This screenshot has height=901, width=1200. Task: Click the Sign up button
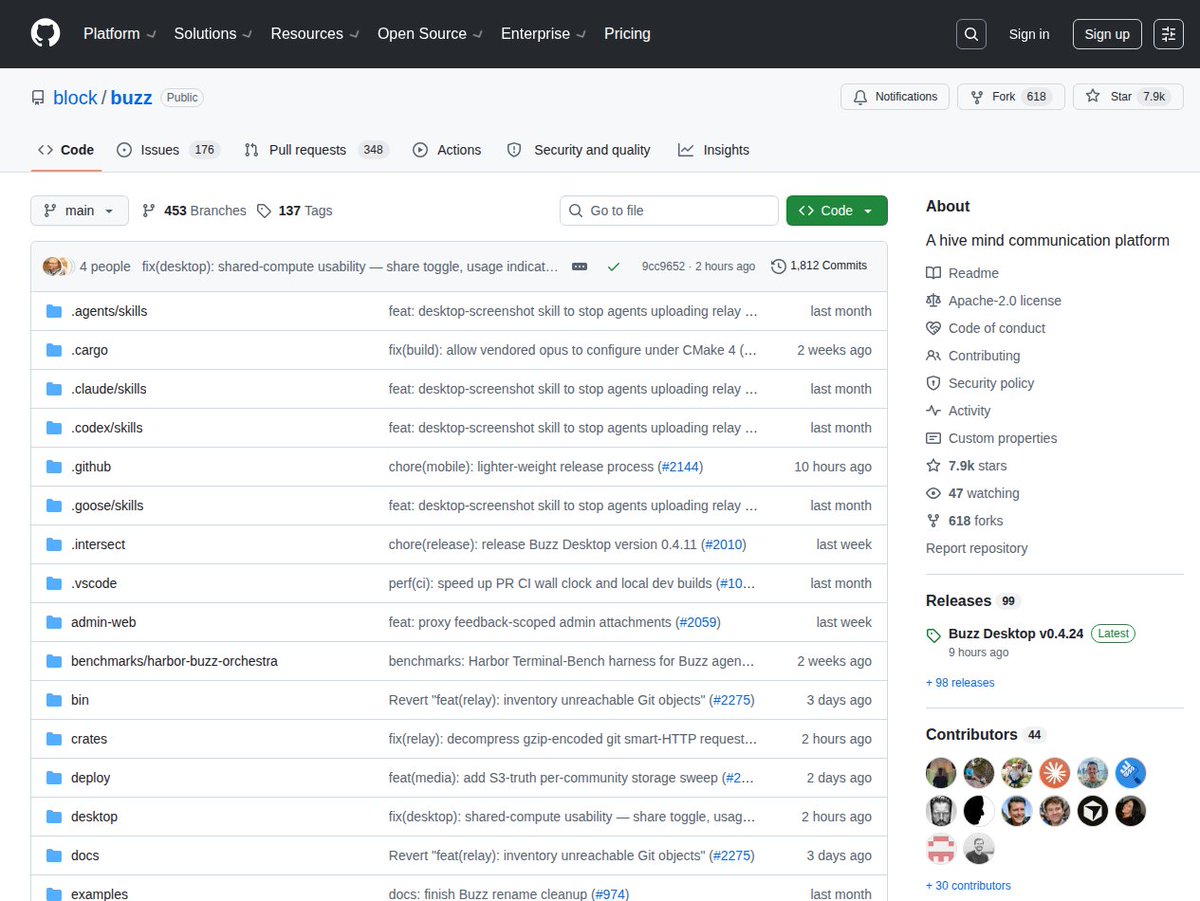[x=1107, y=34]
